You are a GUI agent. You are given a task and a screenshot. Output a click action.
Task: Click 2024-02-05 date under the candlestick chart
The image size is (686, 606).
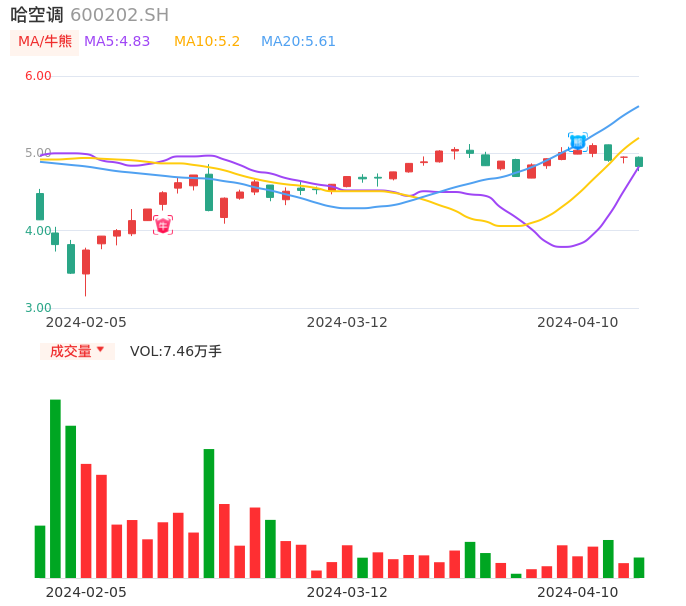86,322
